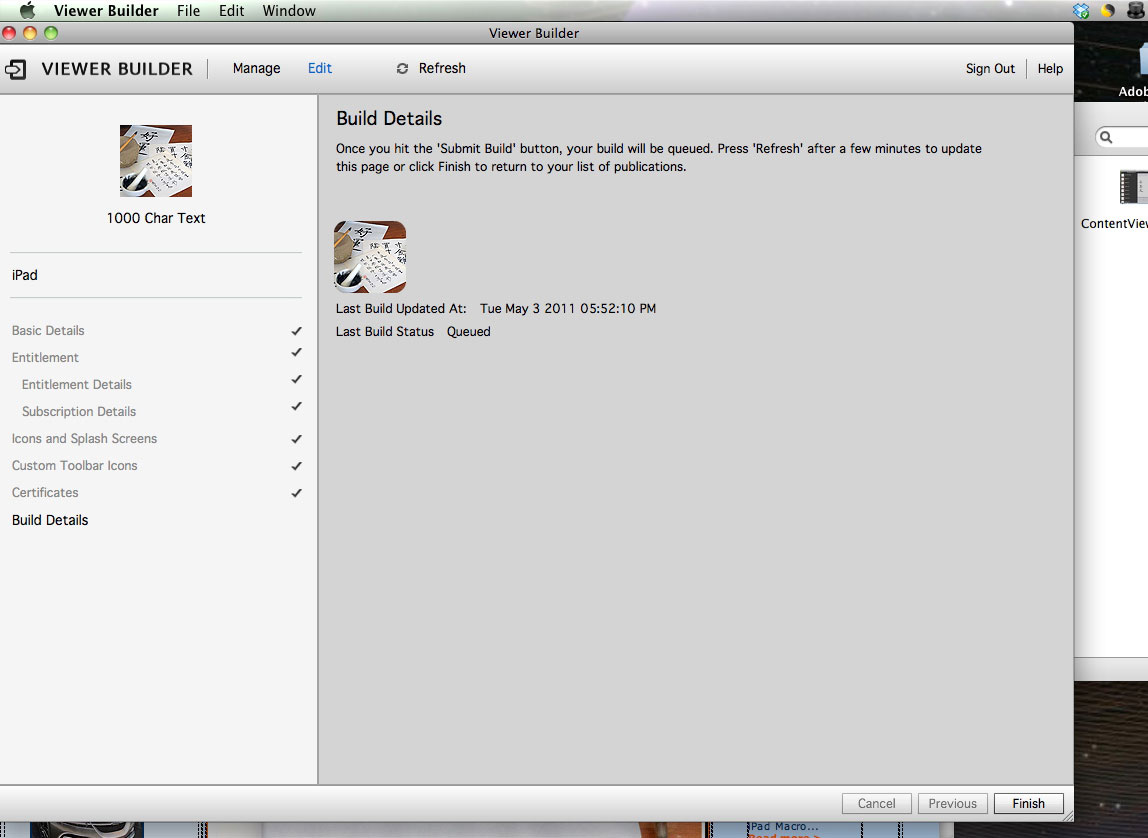This screenshot has height=838, width=1148.
Task: Open Subscription Details step
Action: click(x=79, y=412)
